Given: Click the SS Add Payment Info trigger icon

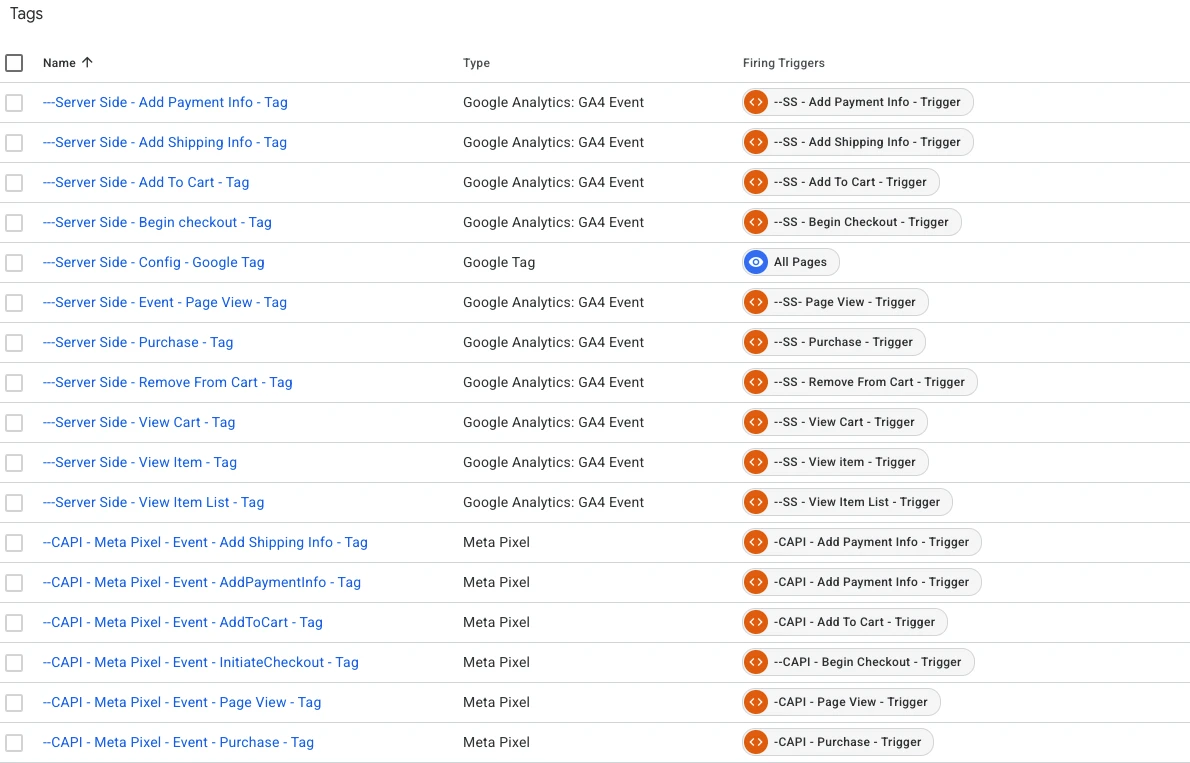Looking at the screenshot, I should pos(756,102).
